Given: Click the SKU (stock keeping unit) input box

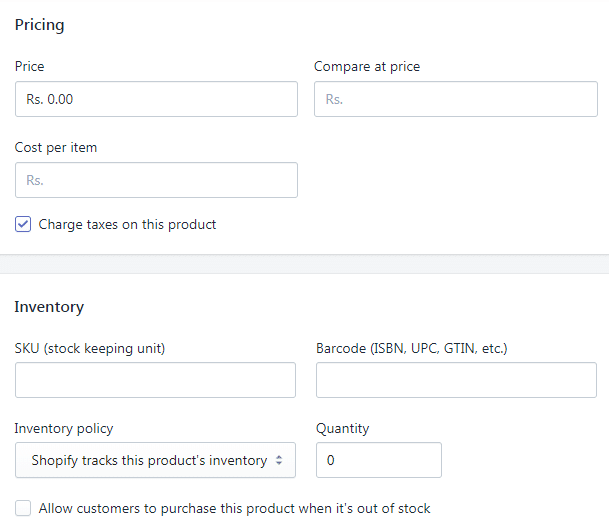Looking at the screenshot, I should [155, 380].
